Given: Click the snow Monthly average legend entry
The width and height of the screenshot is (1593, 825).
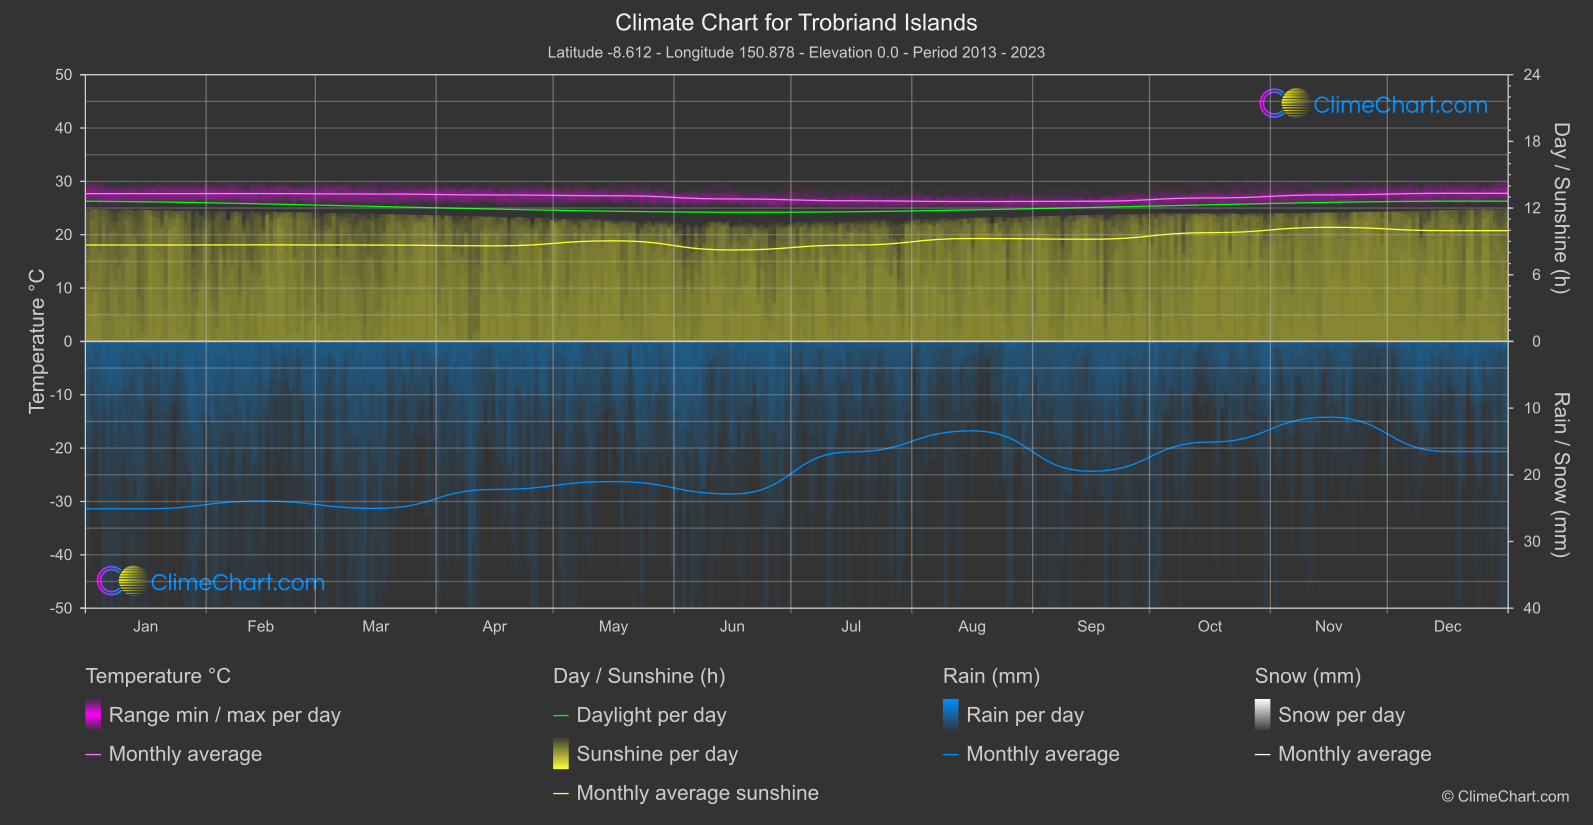Looking at the screenshot, I should 1343,754.
